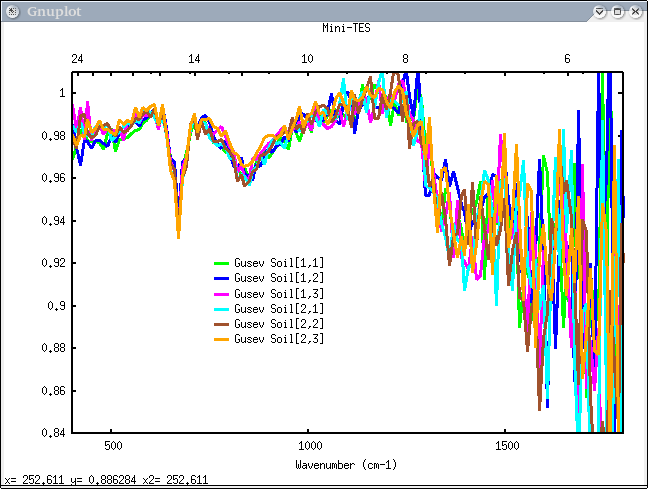The width and height of the screenshot is (648, 489).
Task: Maximize the Gnuplot window
Action: (617, 12)
